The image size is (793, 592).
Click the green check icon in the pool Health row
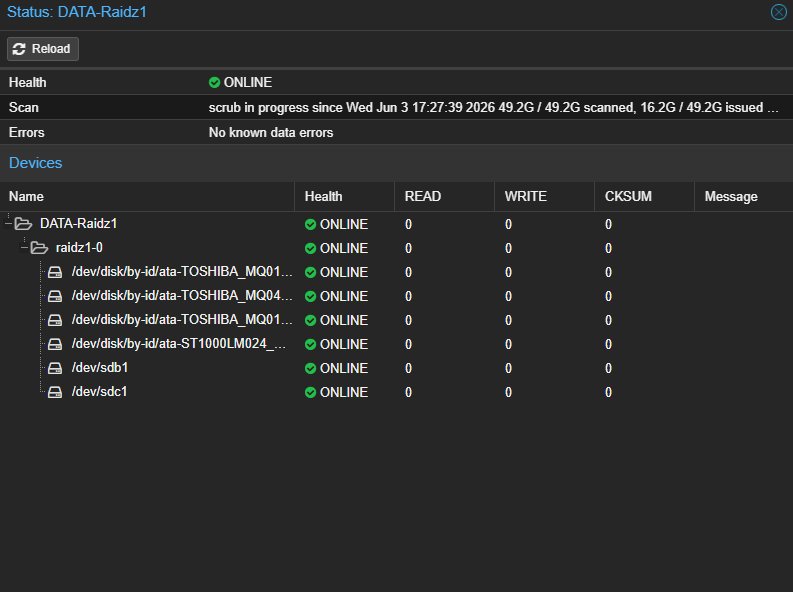pyautogui.click(x=214, y=82)
